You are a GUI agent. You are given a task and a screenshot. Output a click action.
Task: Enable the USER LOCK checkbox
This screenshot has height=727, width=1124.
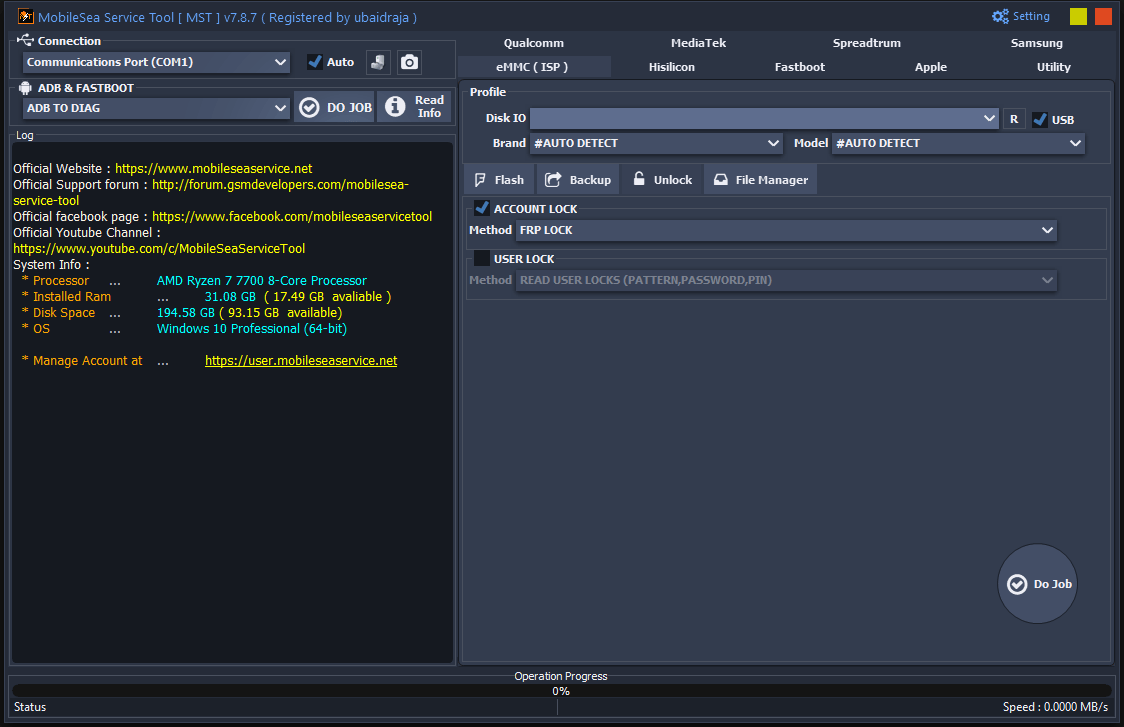[x=481, y=258]
